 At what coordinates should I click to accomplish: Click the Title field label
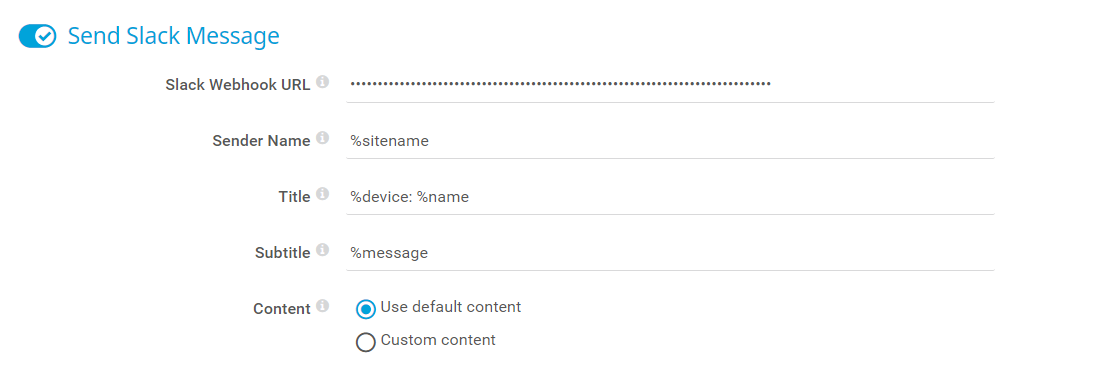pos(295,197)
